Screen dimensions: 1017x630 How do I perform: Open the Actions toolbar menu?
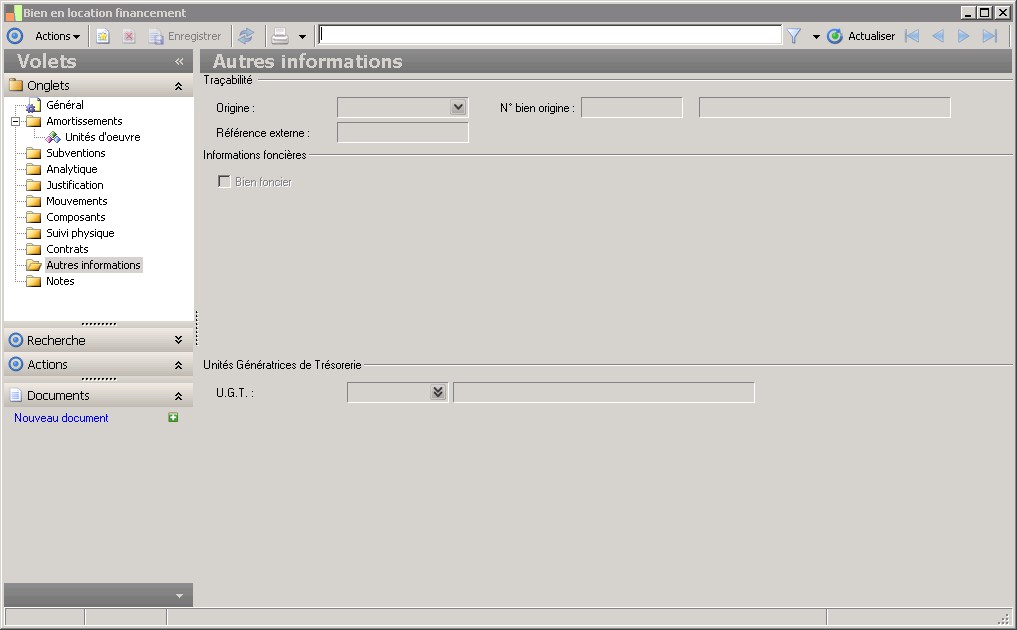point(57,36)
